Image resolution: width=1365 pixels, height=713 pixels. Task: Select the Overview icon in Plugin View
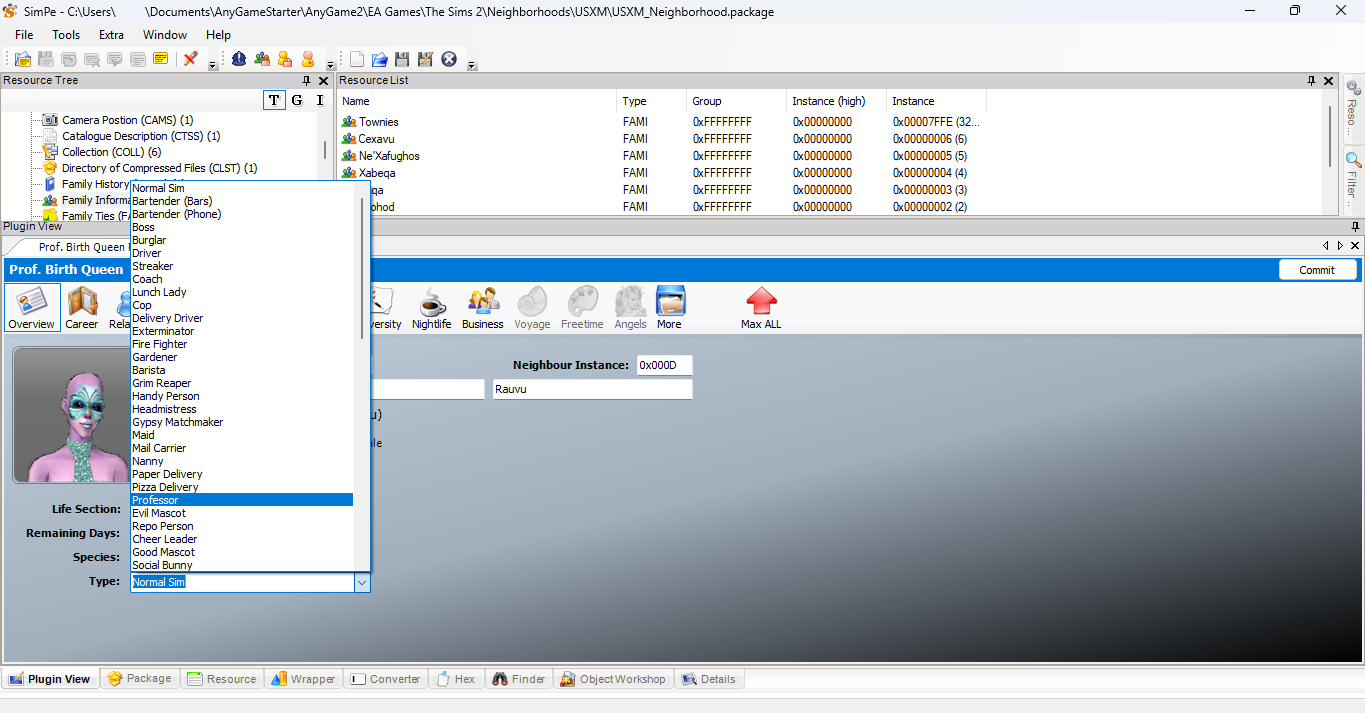pyautogui.click(x=31, y=307)
